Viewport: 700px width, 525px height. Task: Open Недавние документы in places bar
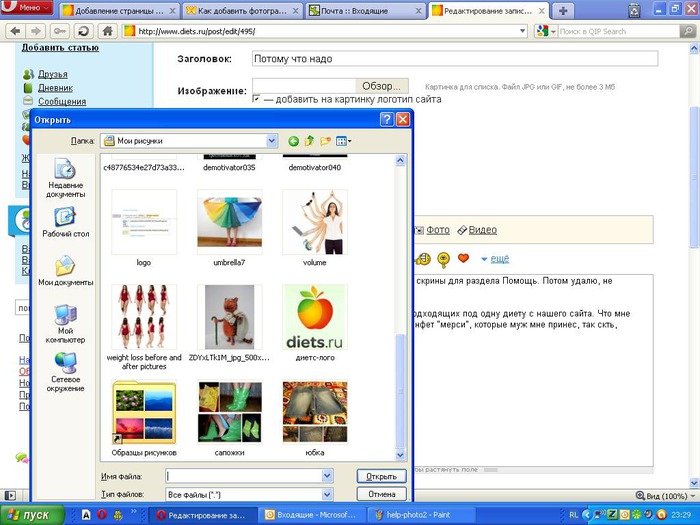pos(65,178)
